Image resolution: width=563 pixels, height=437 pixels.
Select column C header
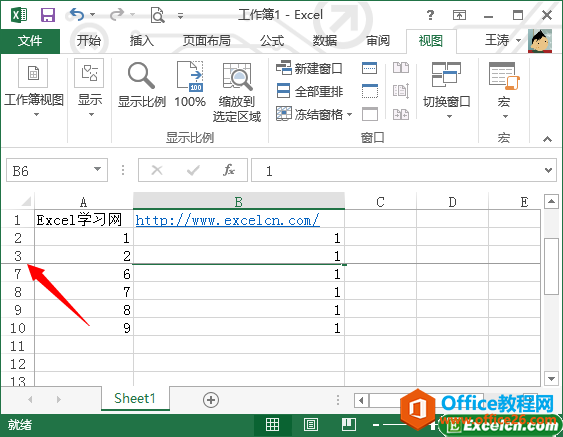(x=381, y=201)
